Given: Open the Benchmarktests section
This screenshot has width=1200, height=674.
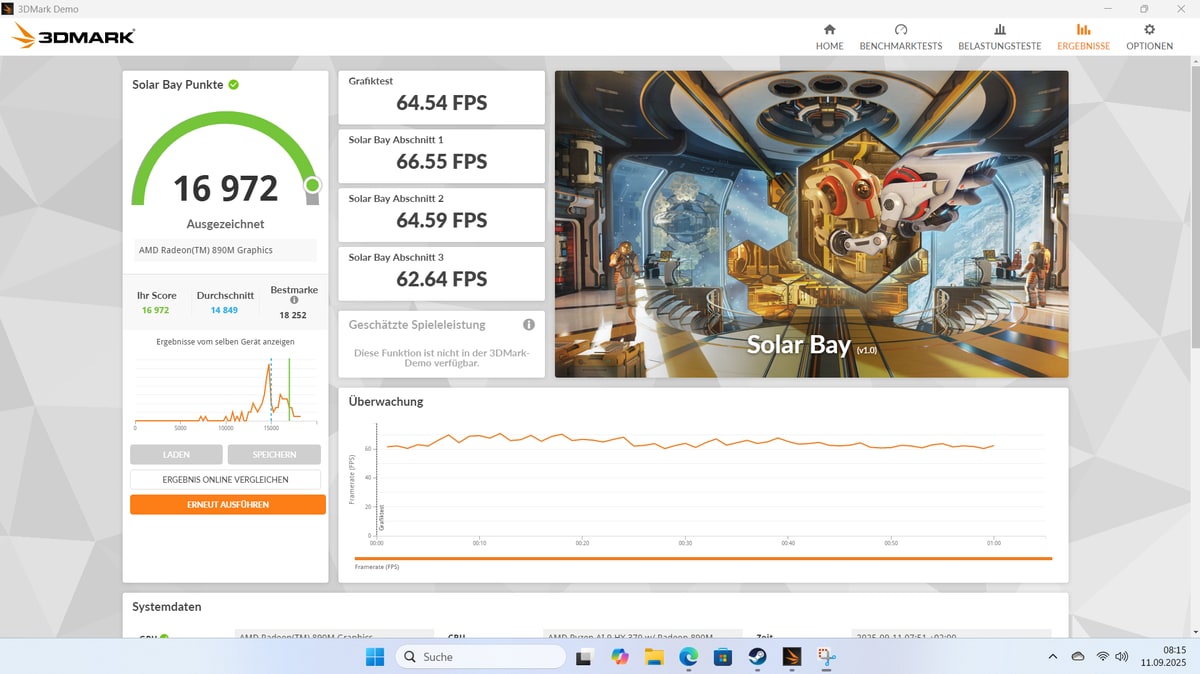Looking at the screenshot, I should click(900, 37).
